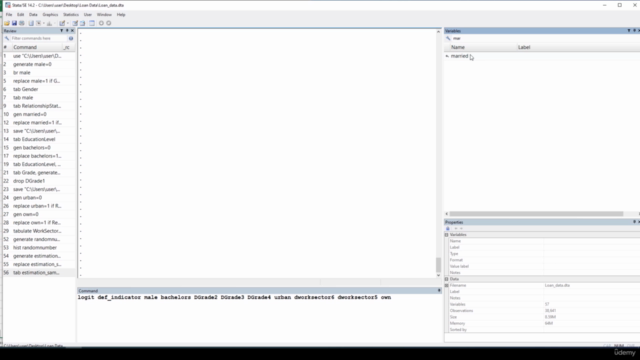Viewport: 640px width, 360px height.
Task: Pin the Command panel
Action: click(439, 291)
